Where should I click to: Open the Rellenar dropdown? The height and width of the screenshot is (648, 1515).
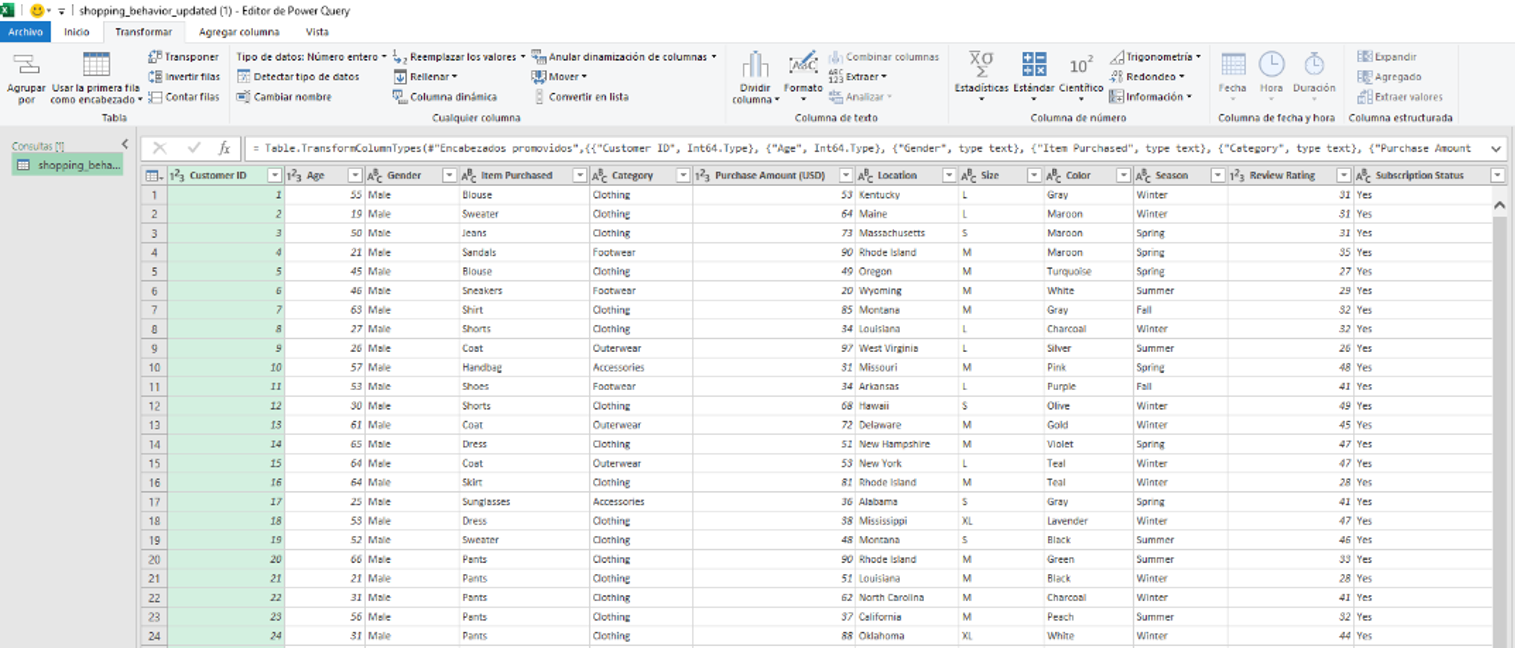tap(425, 77)
